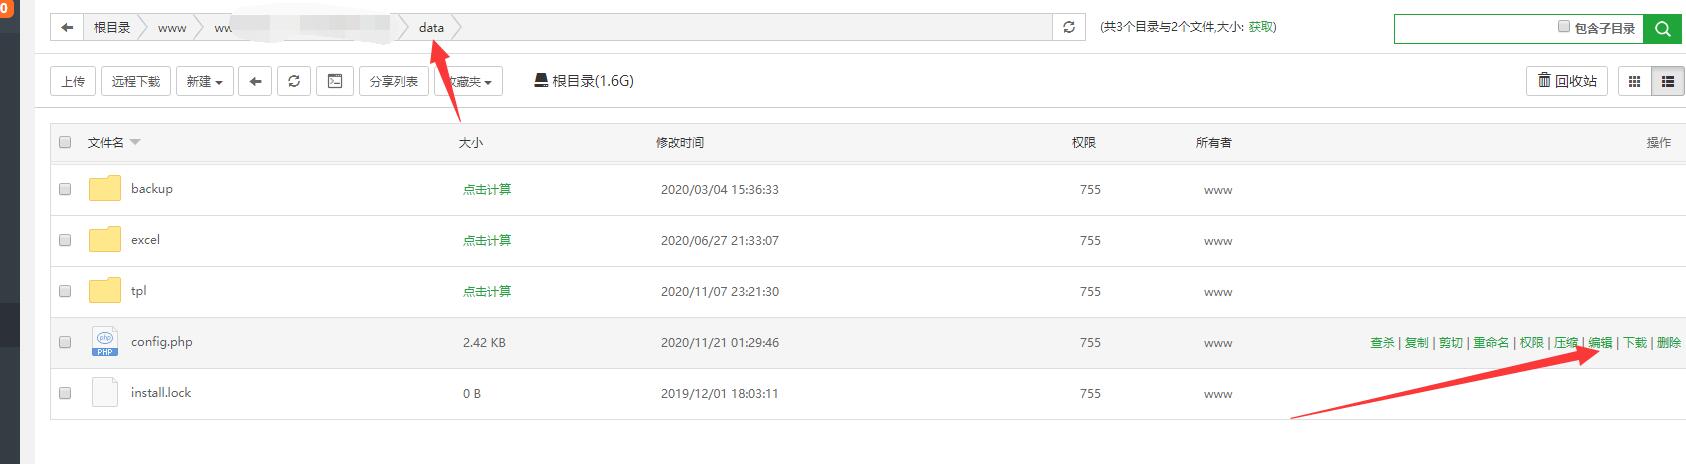The image size is (1686, 464).
Task: Switch to list view icon
Action: (x=1667, y=82)
